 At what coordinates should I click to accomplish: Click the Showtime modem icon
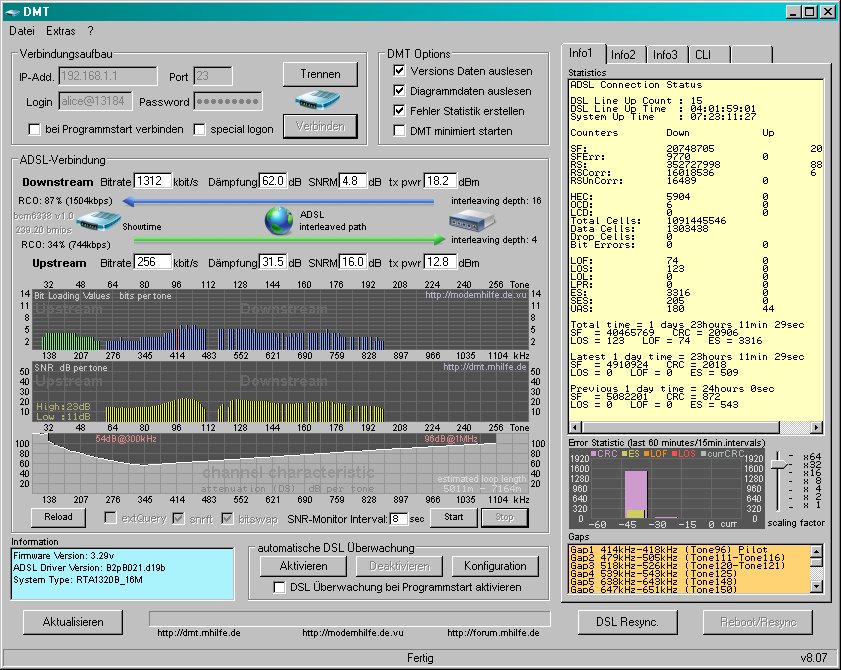(98, 223)
